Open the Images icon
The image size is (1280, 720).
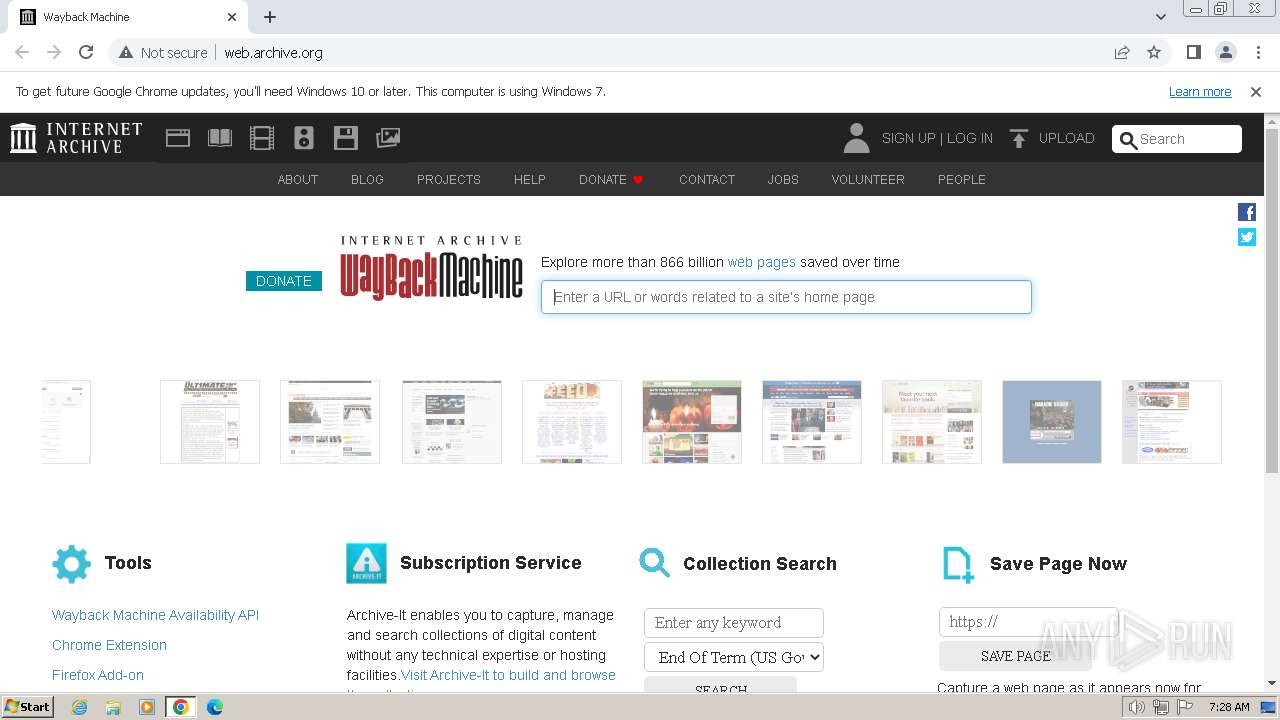click(388, 138)
